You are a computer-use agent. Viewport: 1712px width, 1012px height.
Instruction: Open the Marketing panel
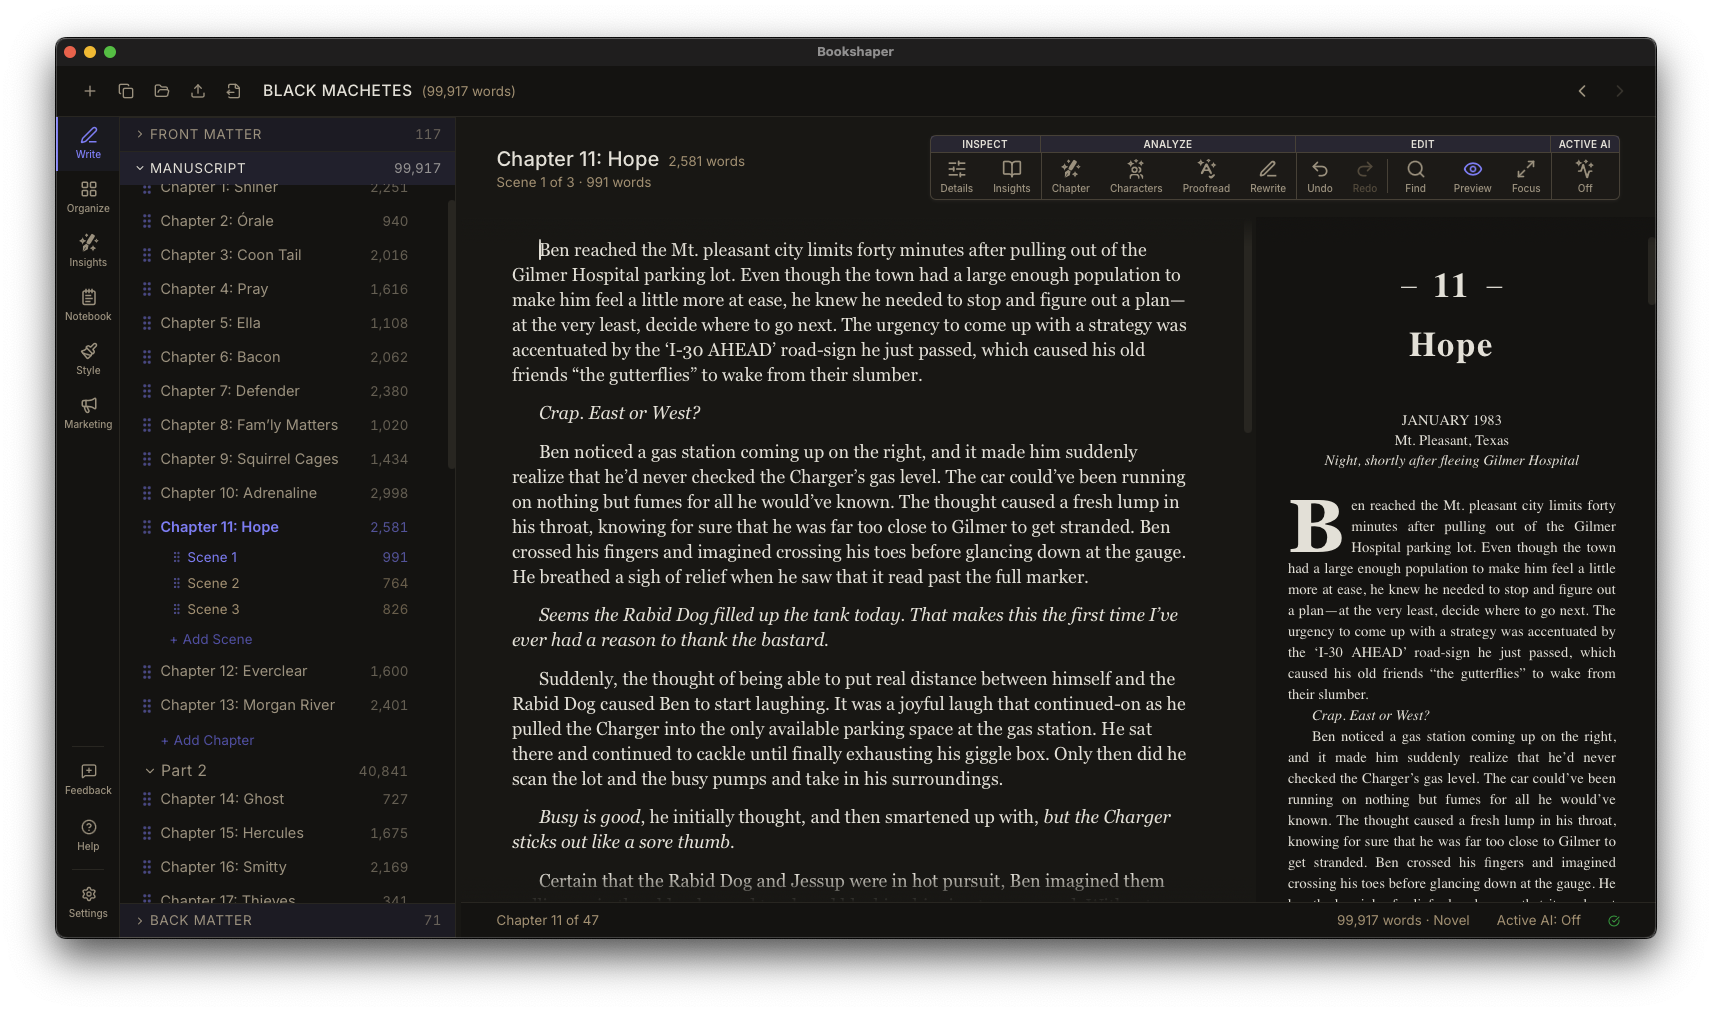point(88,412)
